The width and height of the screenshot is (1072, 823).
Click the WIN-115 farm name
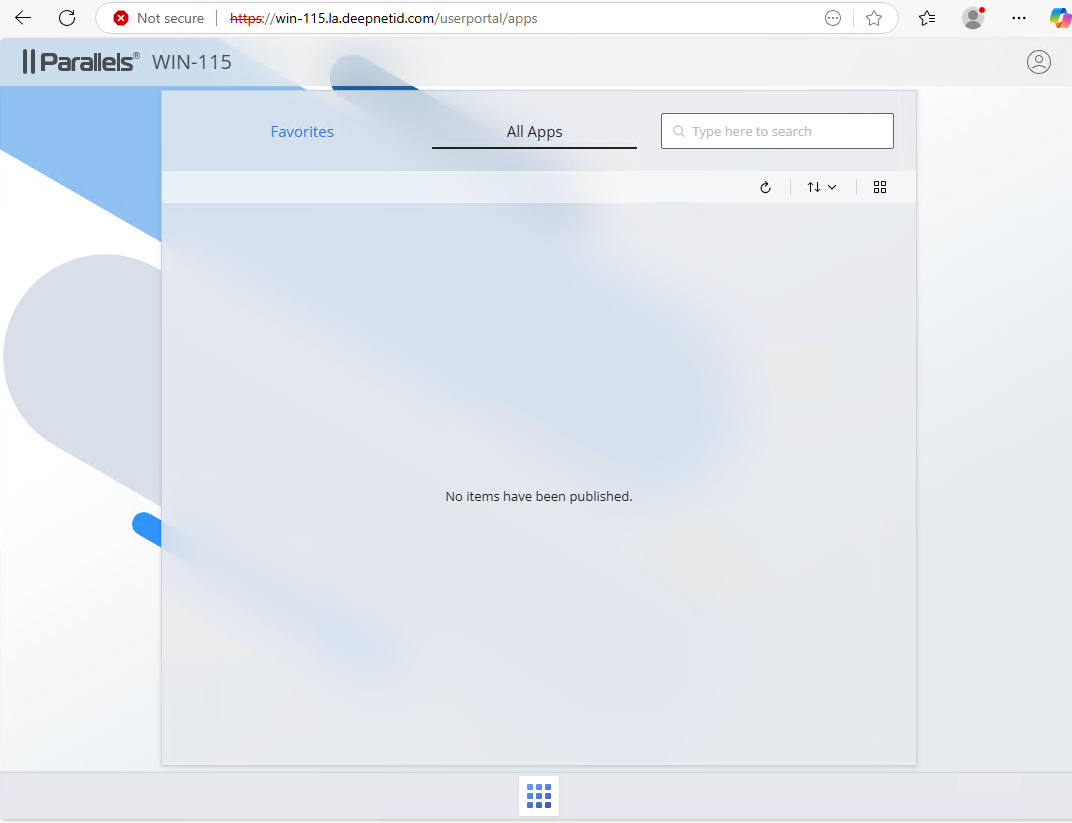(192, 62)
